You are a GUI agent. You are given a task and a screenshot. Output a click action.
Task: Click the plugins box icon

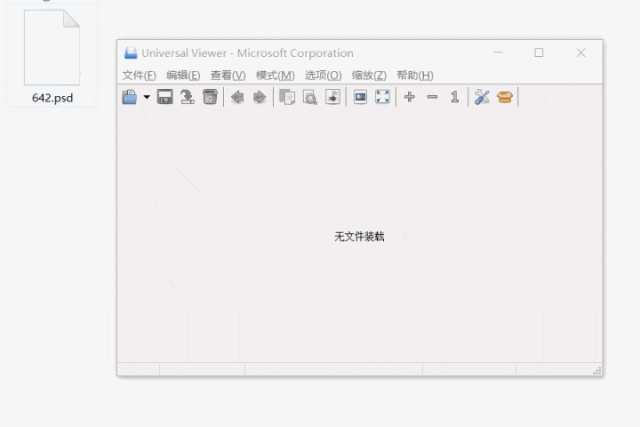pos(505,97)
